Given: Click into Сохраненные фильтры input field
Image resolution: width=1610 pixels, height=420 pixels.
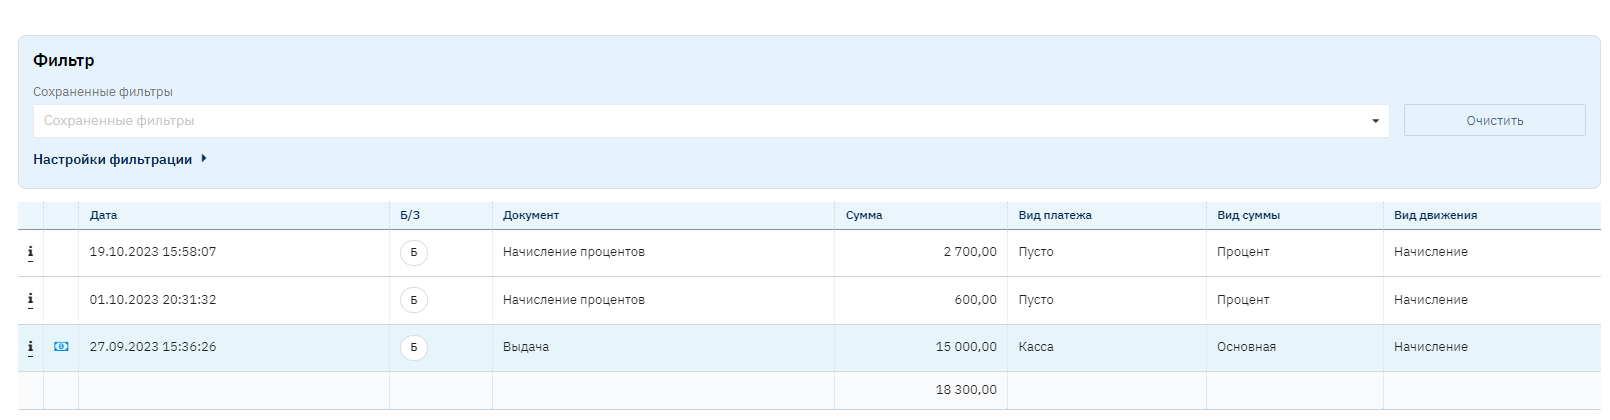Looking at the screenshot, I should click(x=700, y=121).
